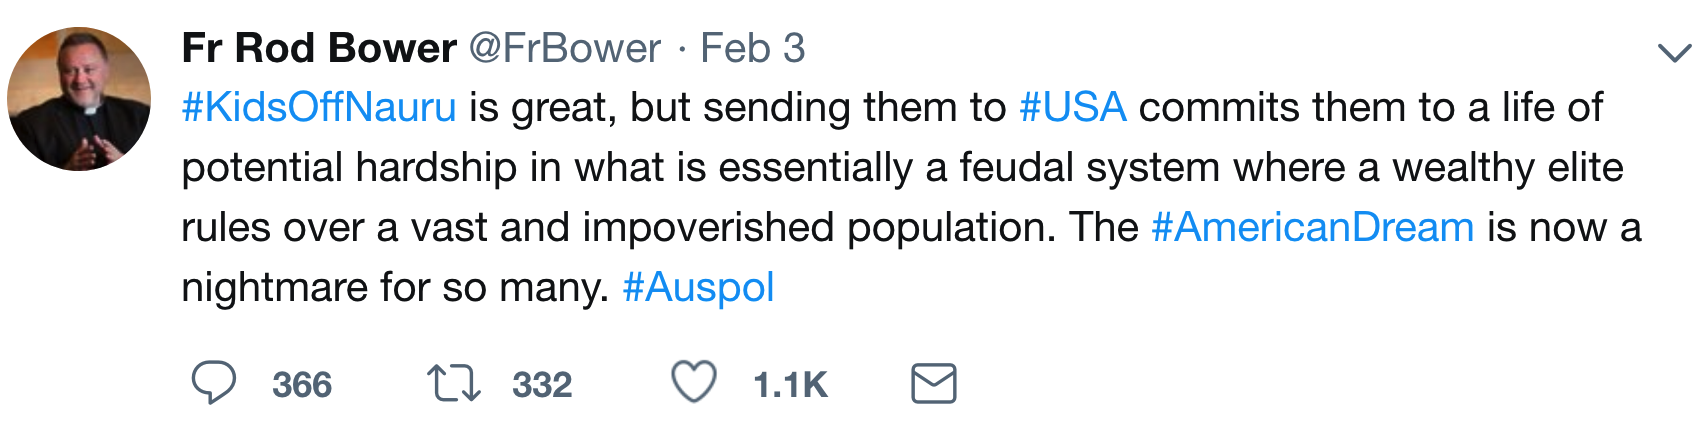Like the tweet with the heart icon

(693, 383)
